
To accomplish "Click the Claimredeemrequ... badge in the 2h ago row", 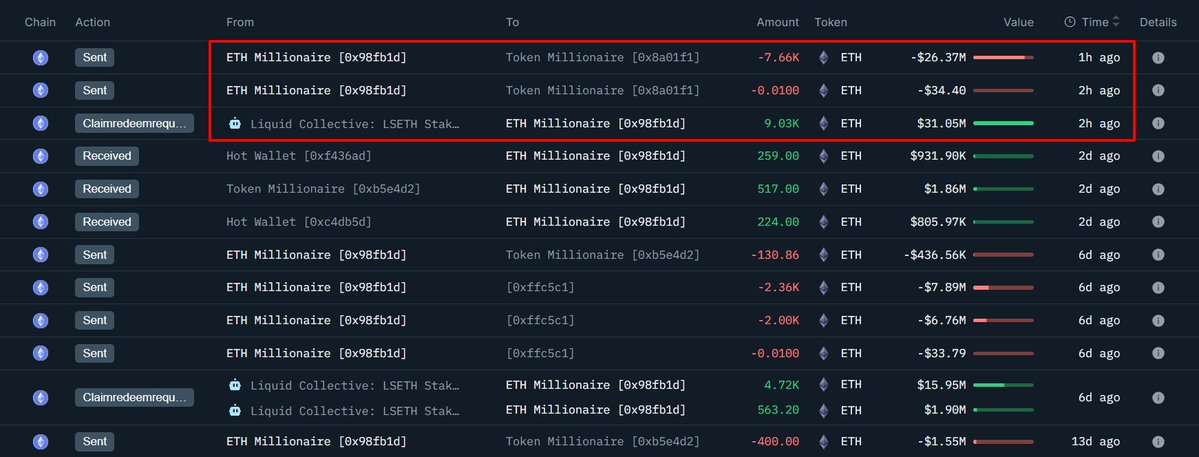I will click(133, 124).
